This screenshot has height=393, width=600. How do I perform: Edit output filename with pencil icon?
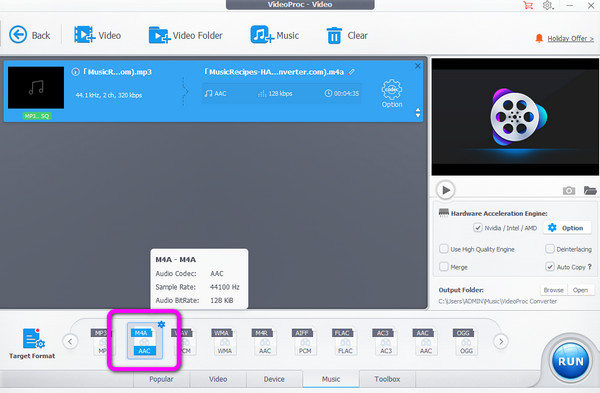[x=352, y=72]
